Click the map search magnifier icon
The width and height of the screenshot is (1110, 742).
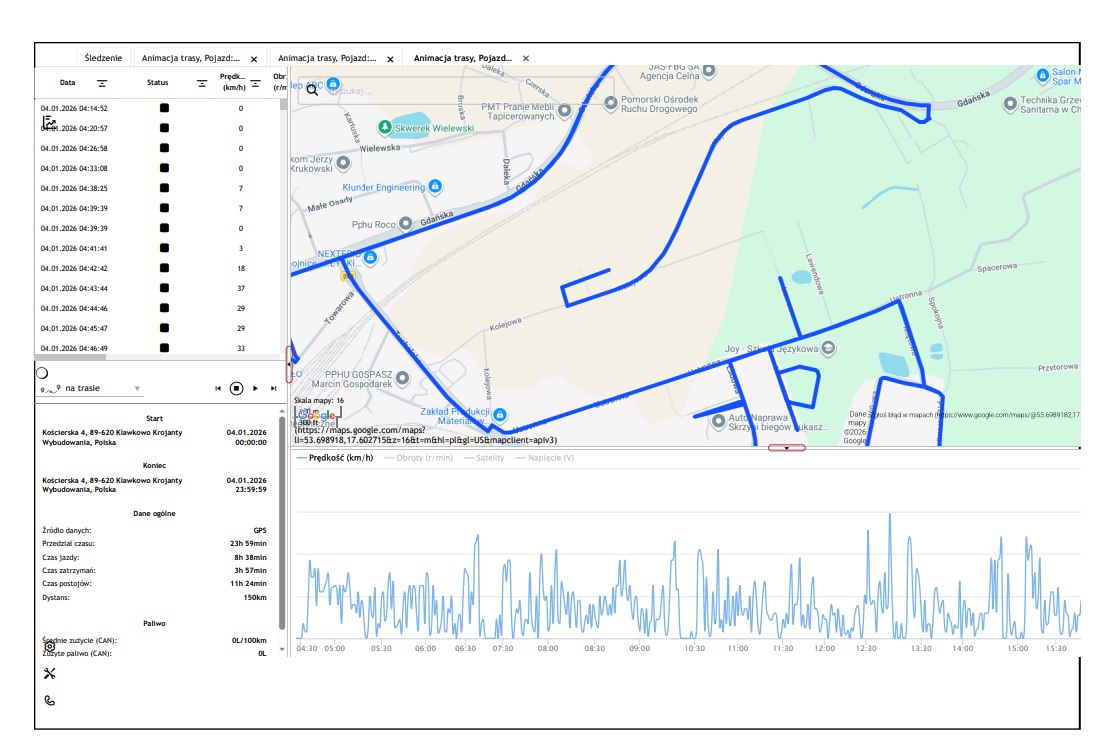tap(312, 90)
